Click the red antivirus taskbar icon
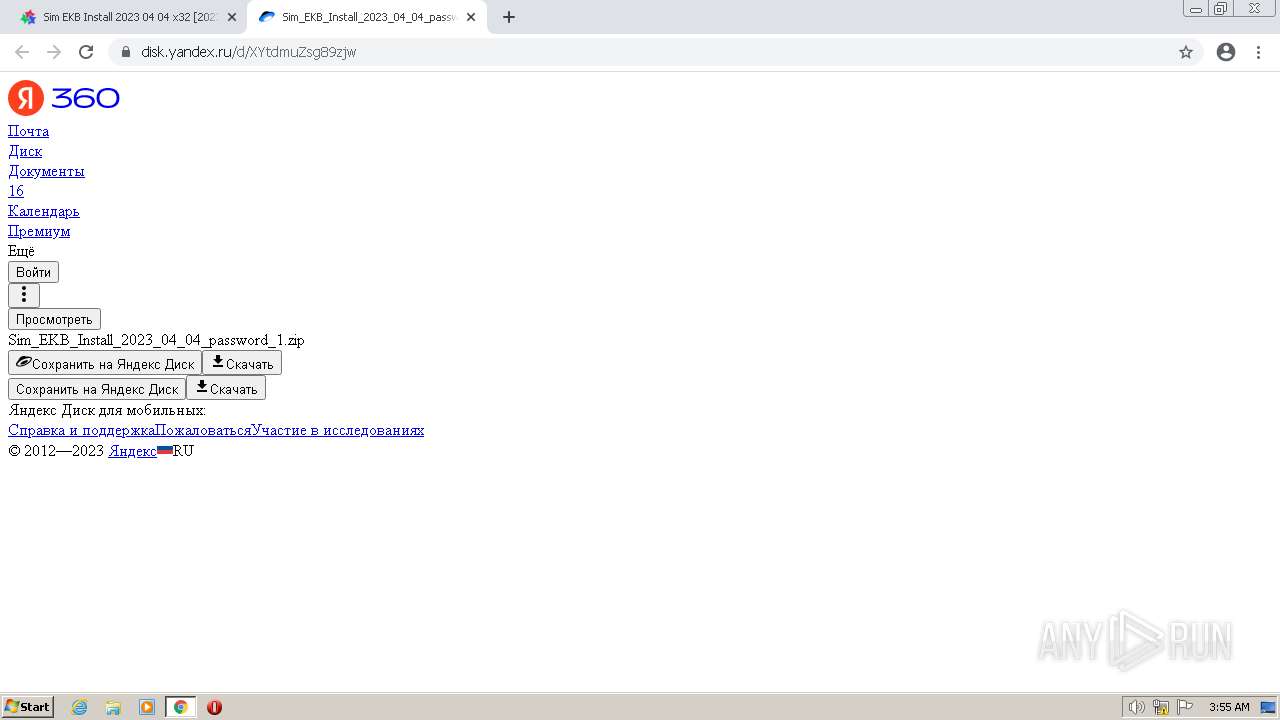Screen dimensions: 1280x720 pyautogui.click(x=214, y=707)
